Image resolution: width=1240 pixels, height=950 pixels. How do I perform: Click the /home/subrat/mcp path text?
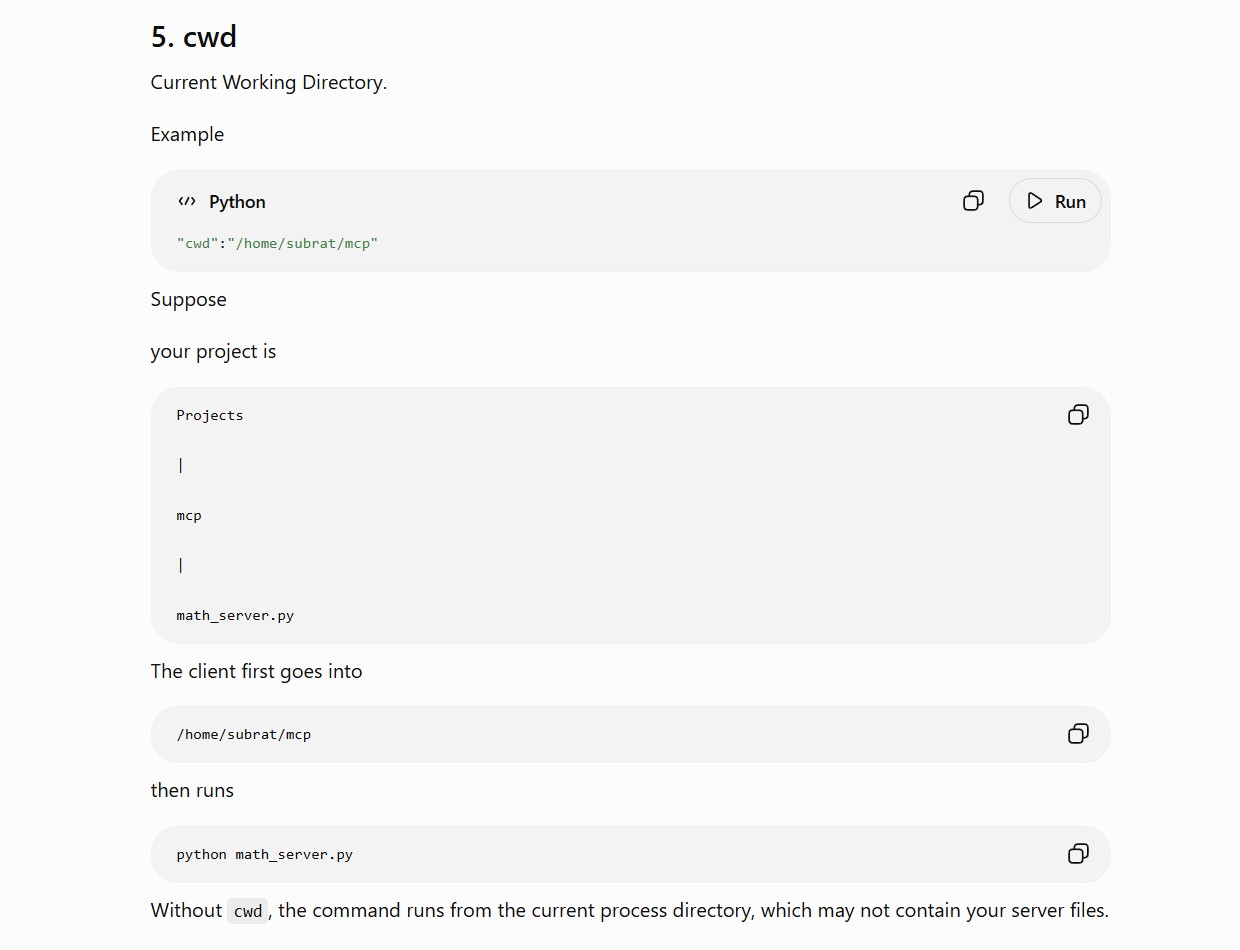(x=244, y=734)
